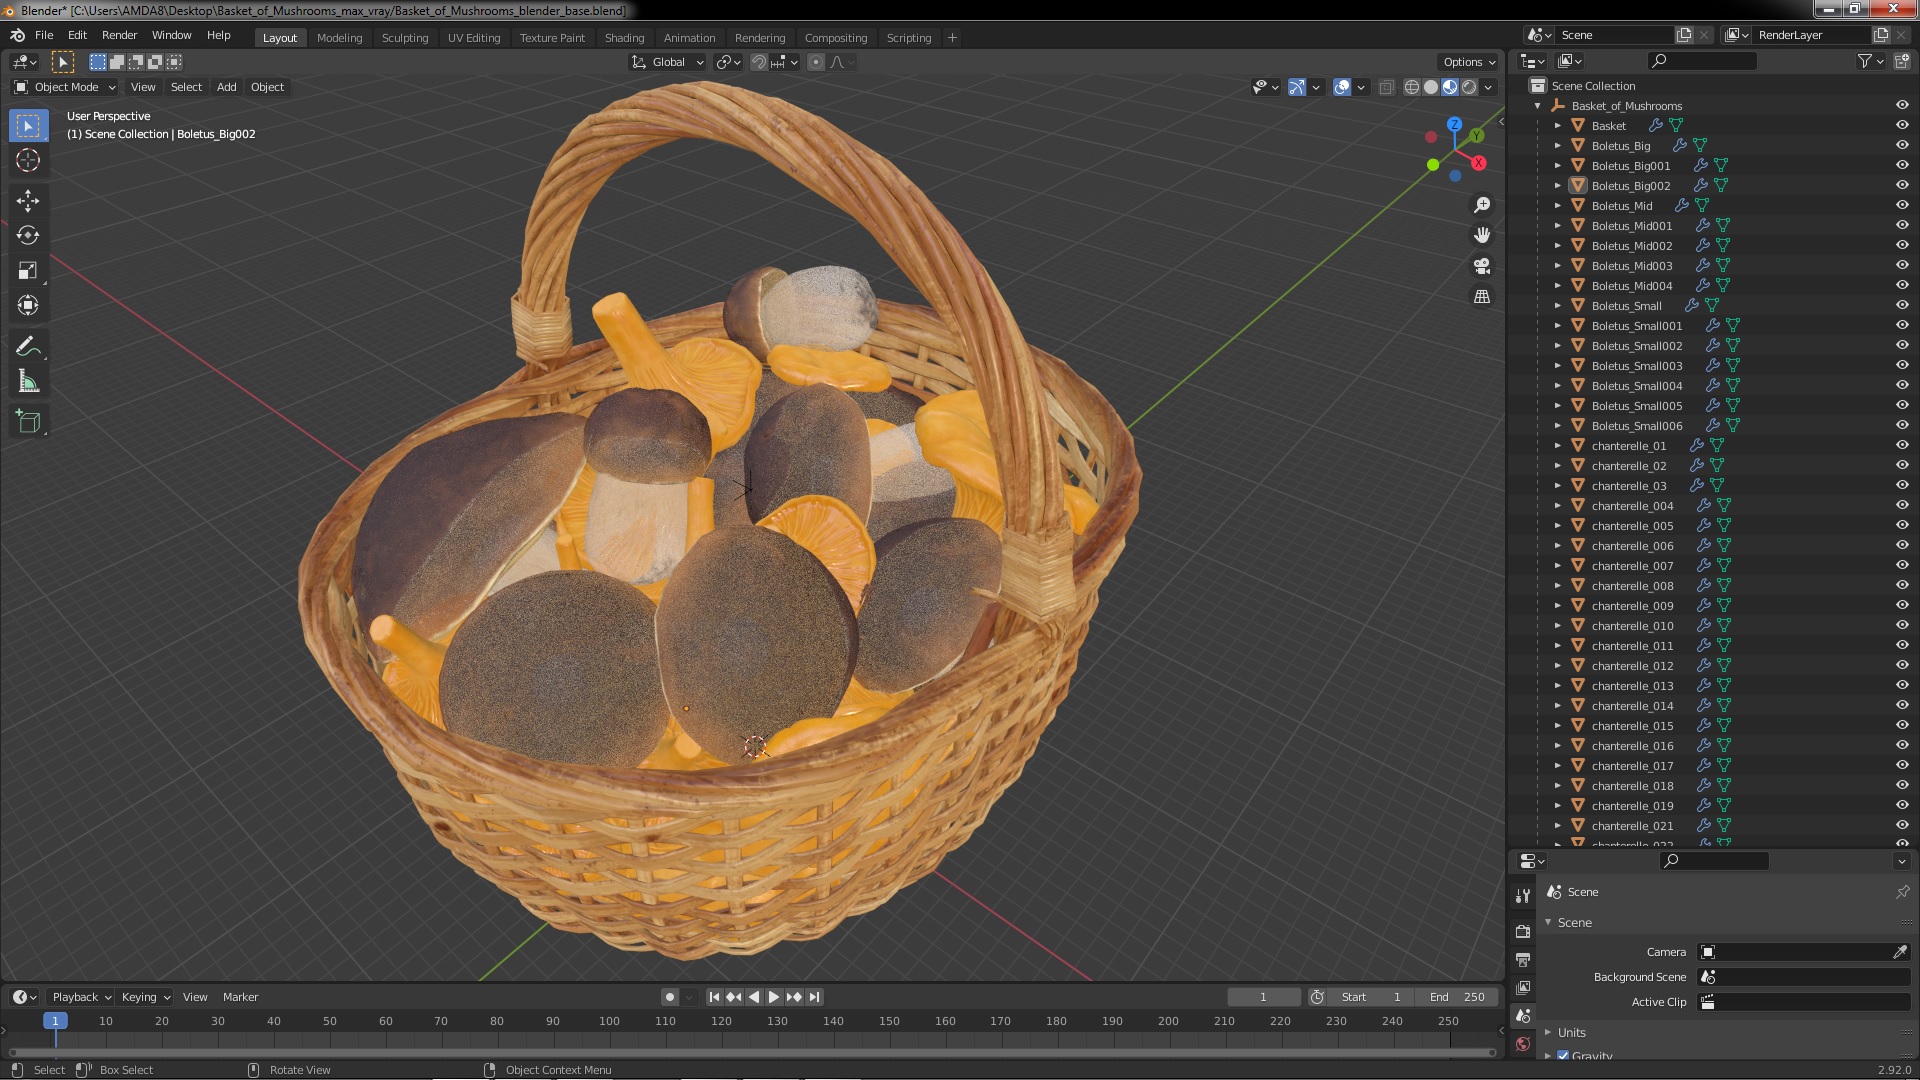Expand the Boletus_Mid001 outliner item

(x=1557, y=226)
